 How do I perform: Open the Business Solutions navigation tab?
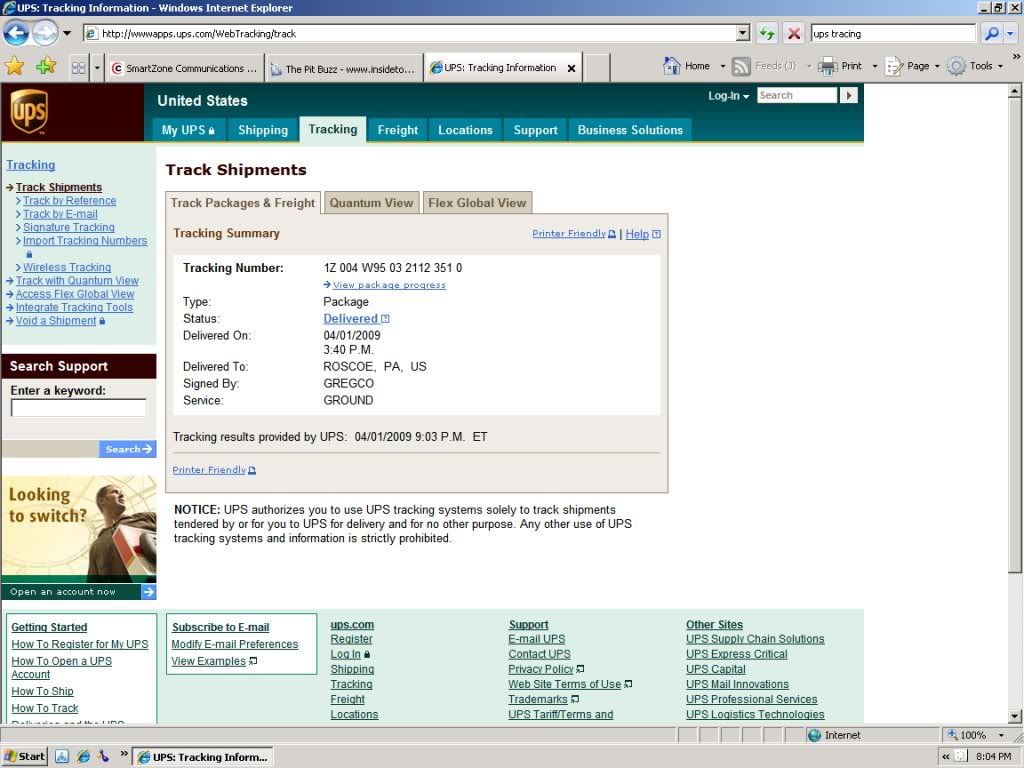click(x=630, y=130)
